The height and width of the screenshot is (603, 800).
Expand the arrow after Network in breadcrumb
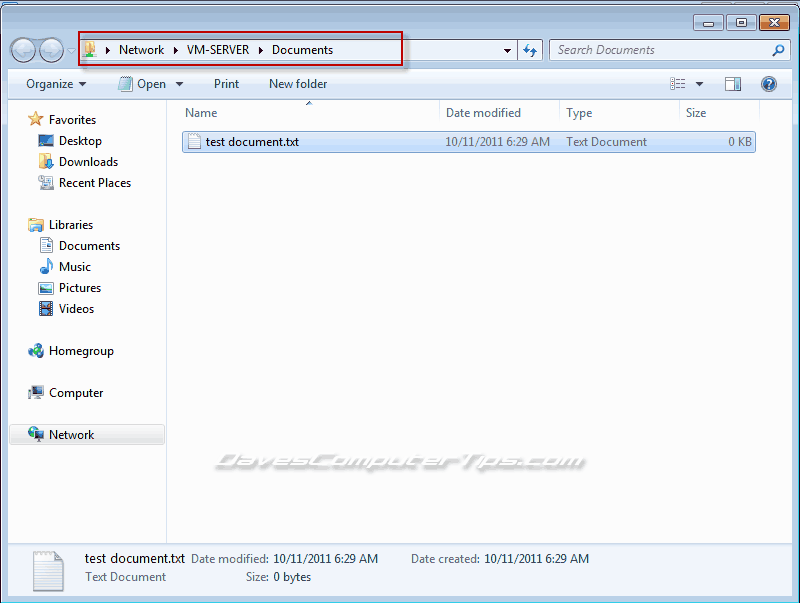176,50
